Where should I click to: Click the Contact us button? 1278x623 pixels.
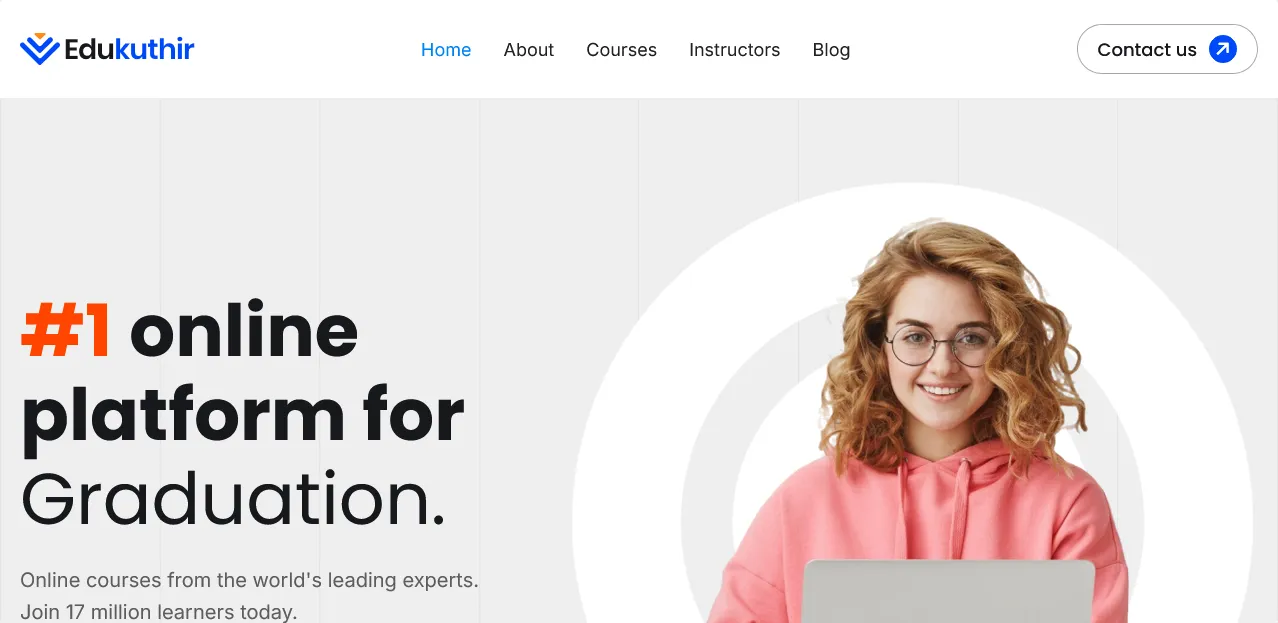[1167, 49]
